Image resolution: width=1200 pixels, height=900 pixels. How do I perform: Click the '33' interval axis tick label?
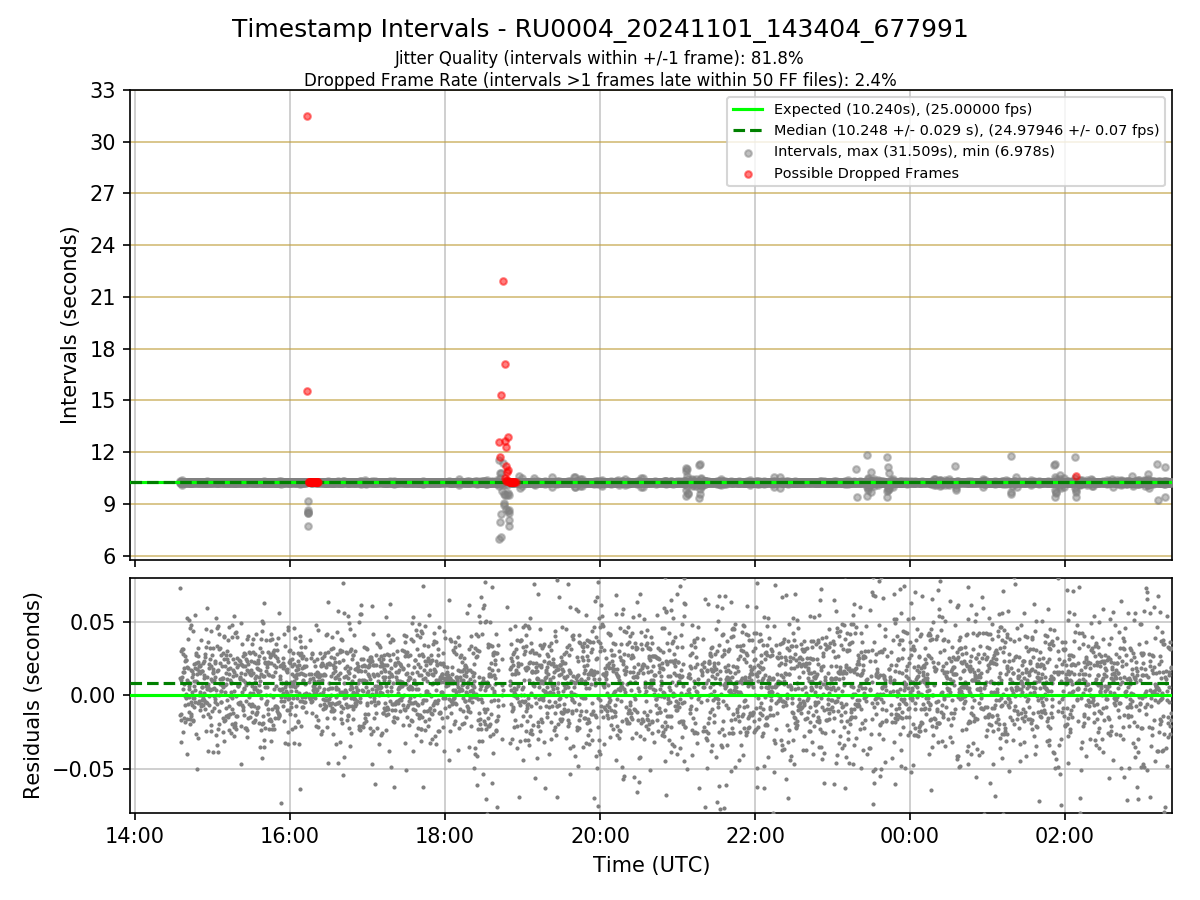[x=105, y=91]
